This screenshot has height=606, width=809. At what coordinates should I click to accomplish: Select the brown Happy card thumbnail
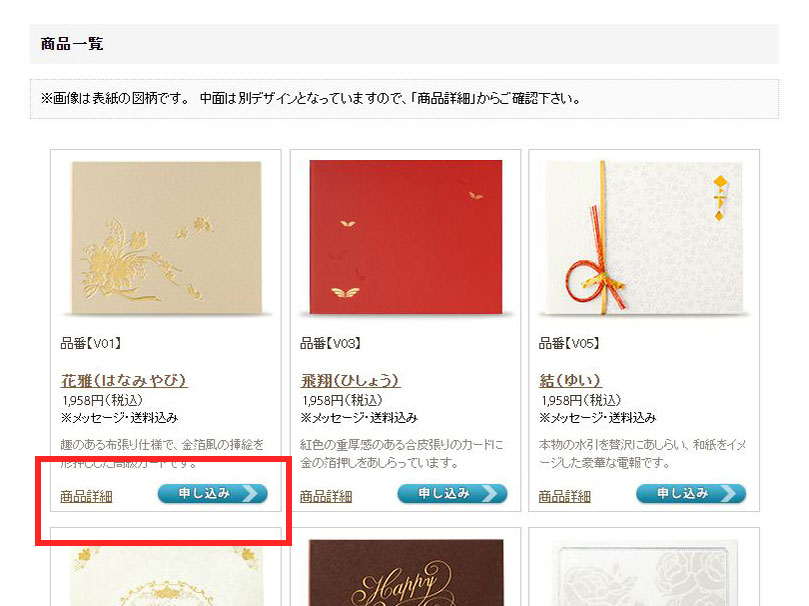406,572
